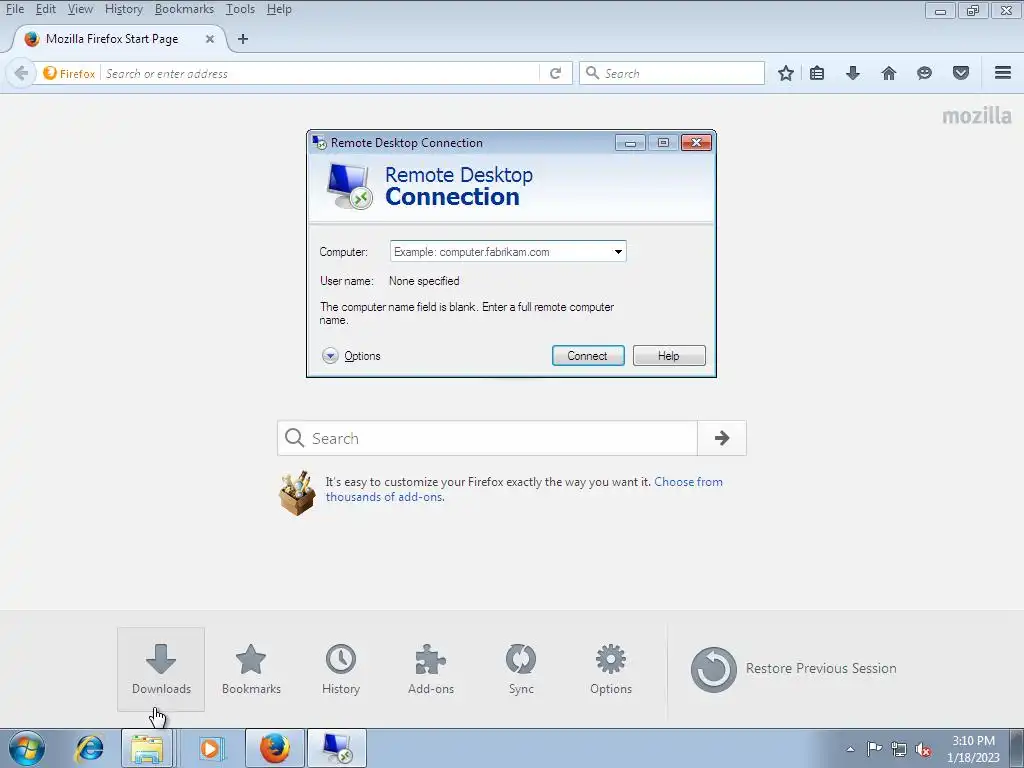Open Action Center flag icon
Screen dimensions: 1024x768
point(874,748)
